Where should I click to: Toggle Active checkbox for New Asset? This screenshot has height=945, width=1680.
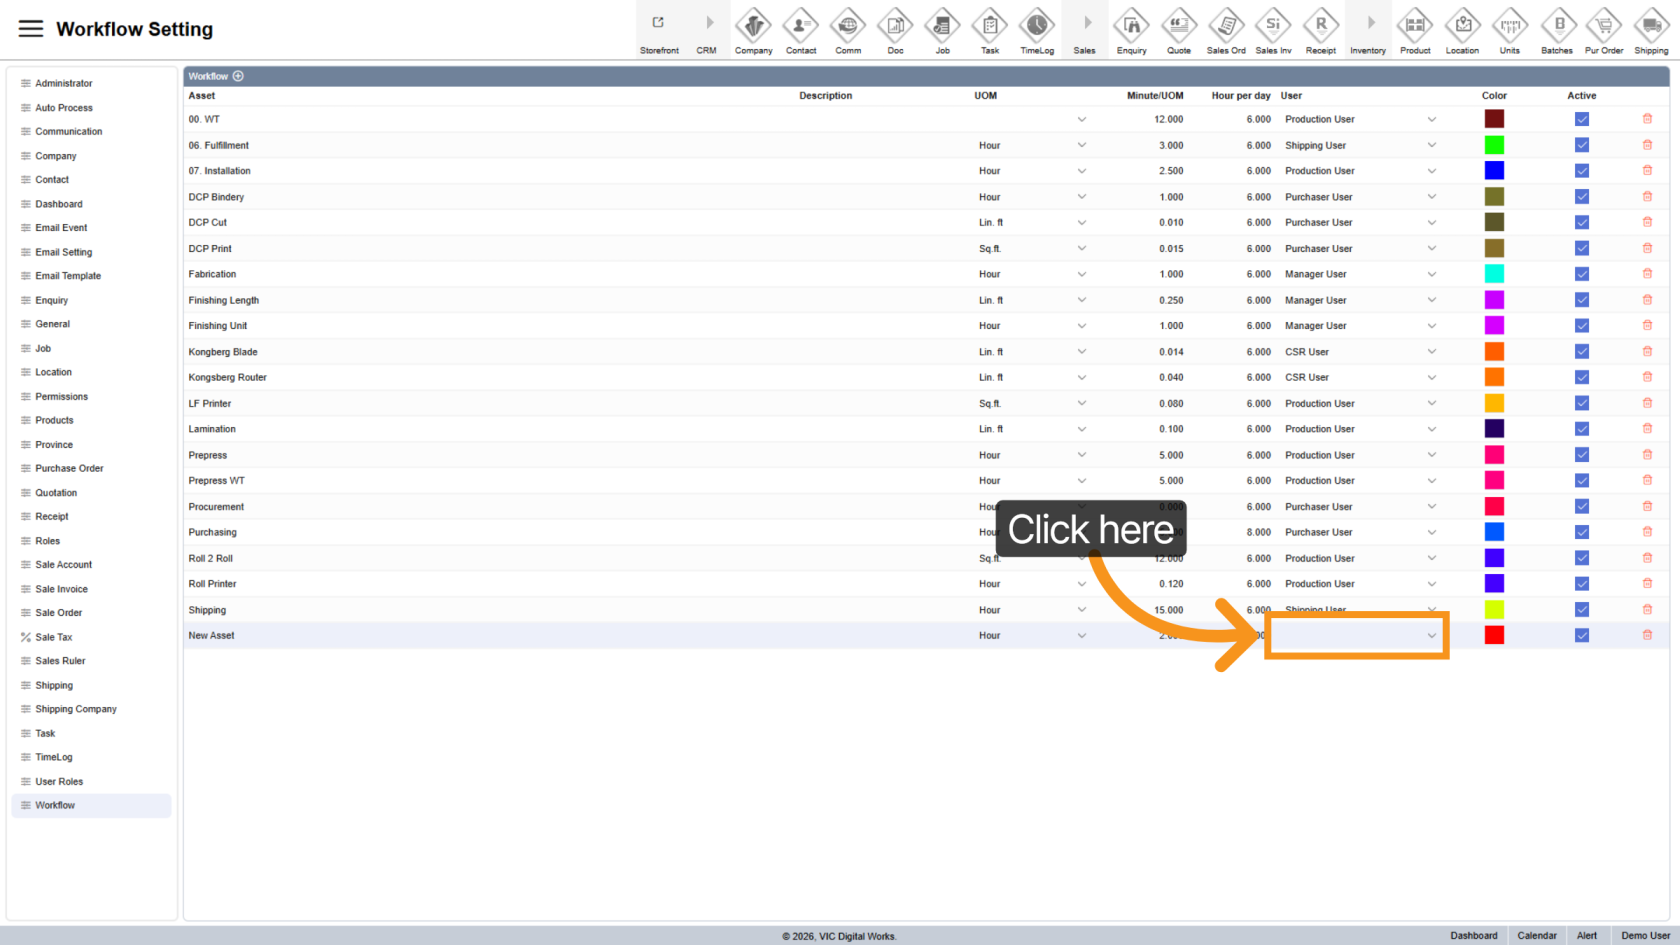pyautogui.click(x=1582, y=635)
